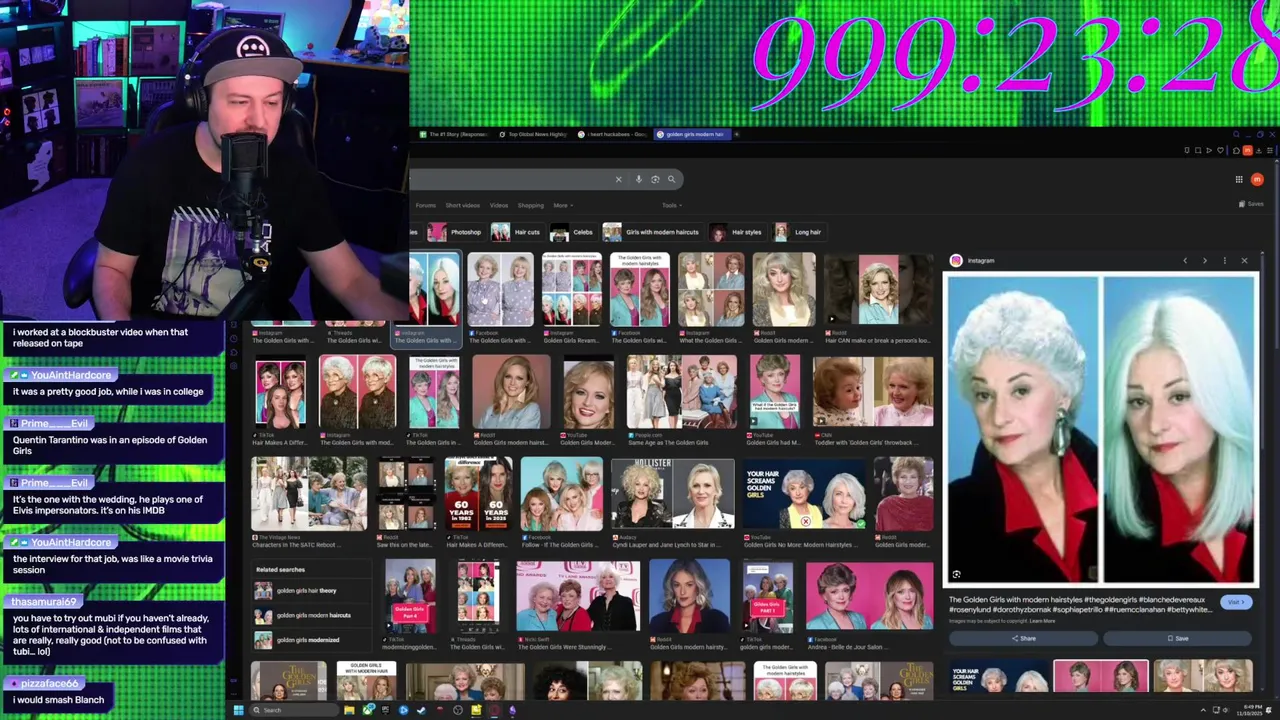Select the Photoshop filter chip
The image size is (1280, 720).
click(x=456, y=232)
